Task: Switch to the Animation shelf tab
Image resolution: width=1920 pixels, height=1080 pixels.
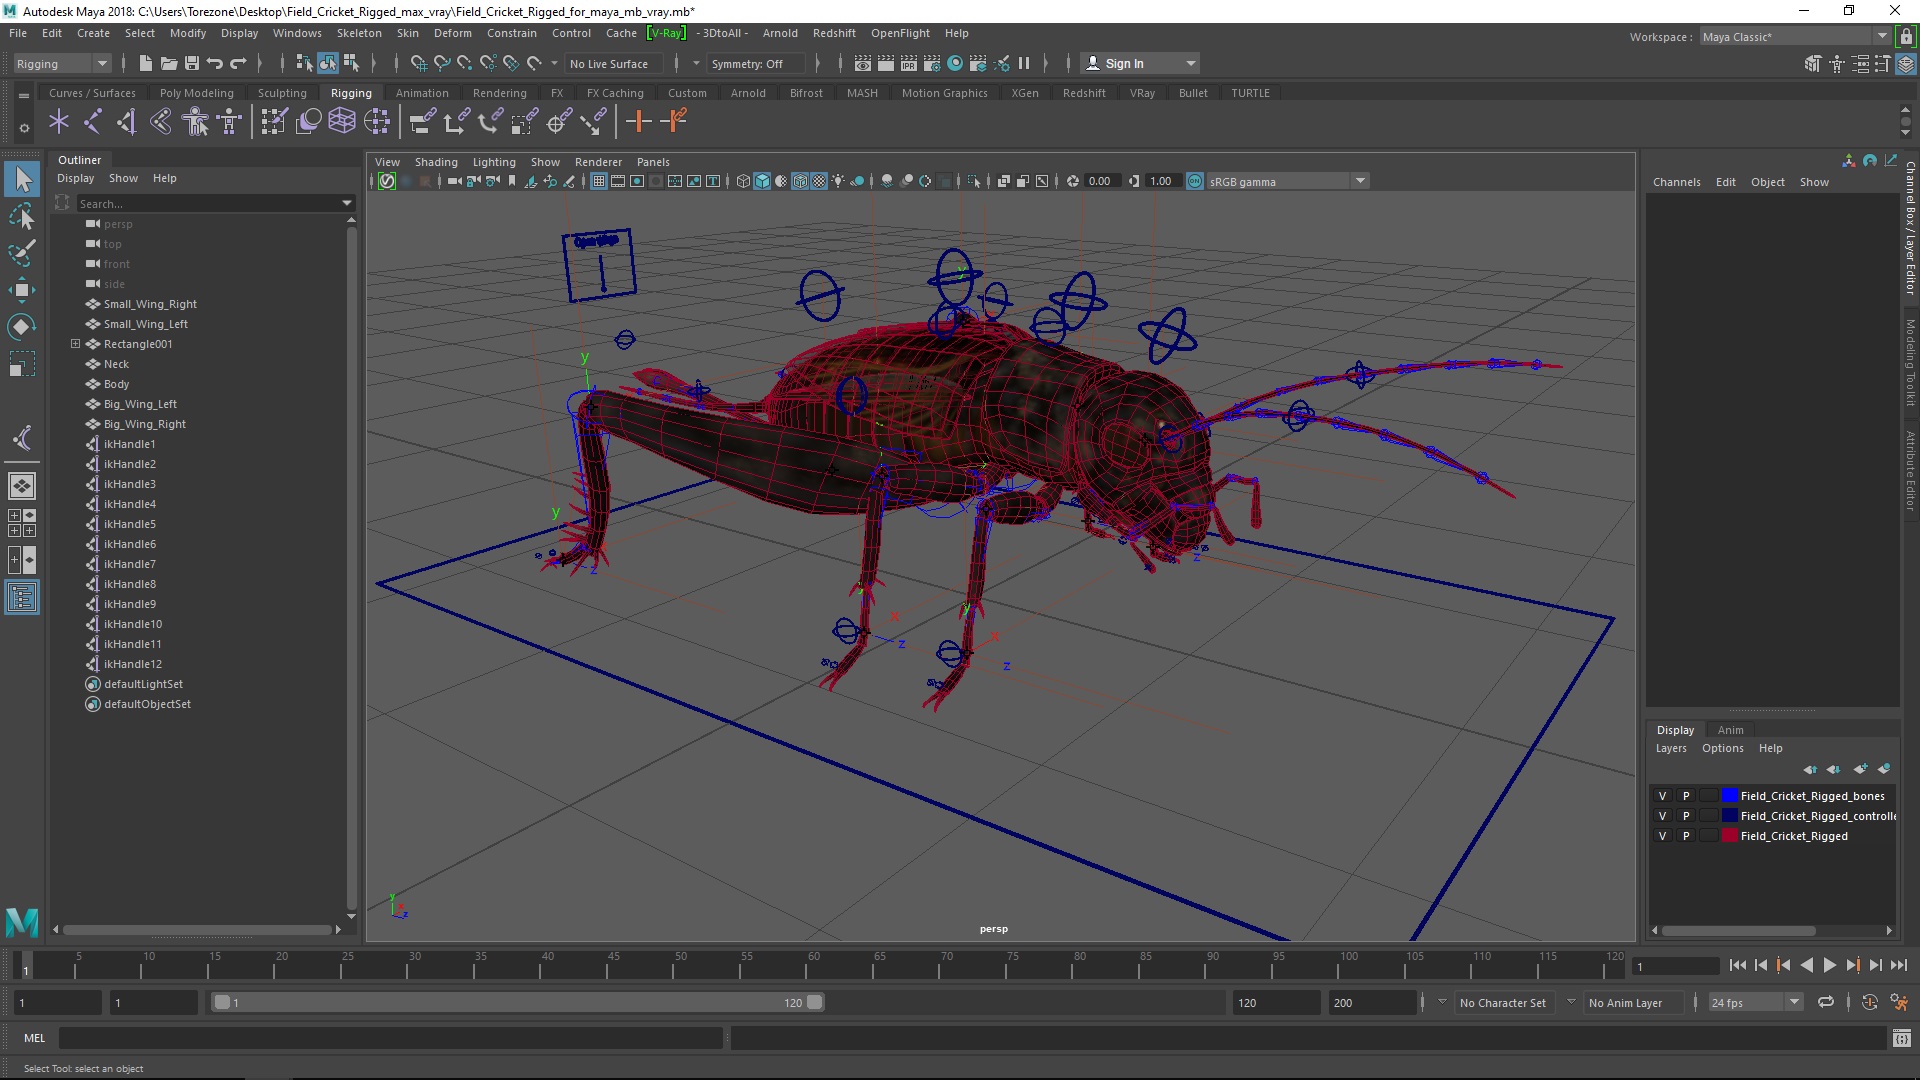Action: (422, 93)
